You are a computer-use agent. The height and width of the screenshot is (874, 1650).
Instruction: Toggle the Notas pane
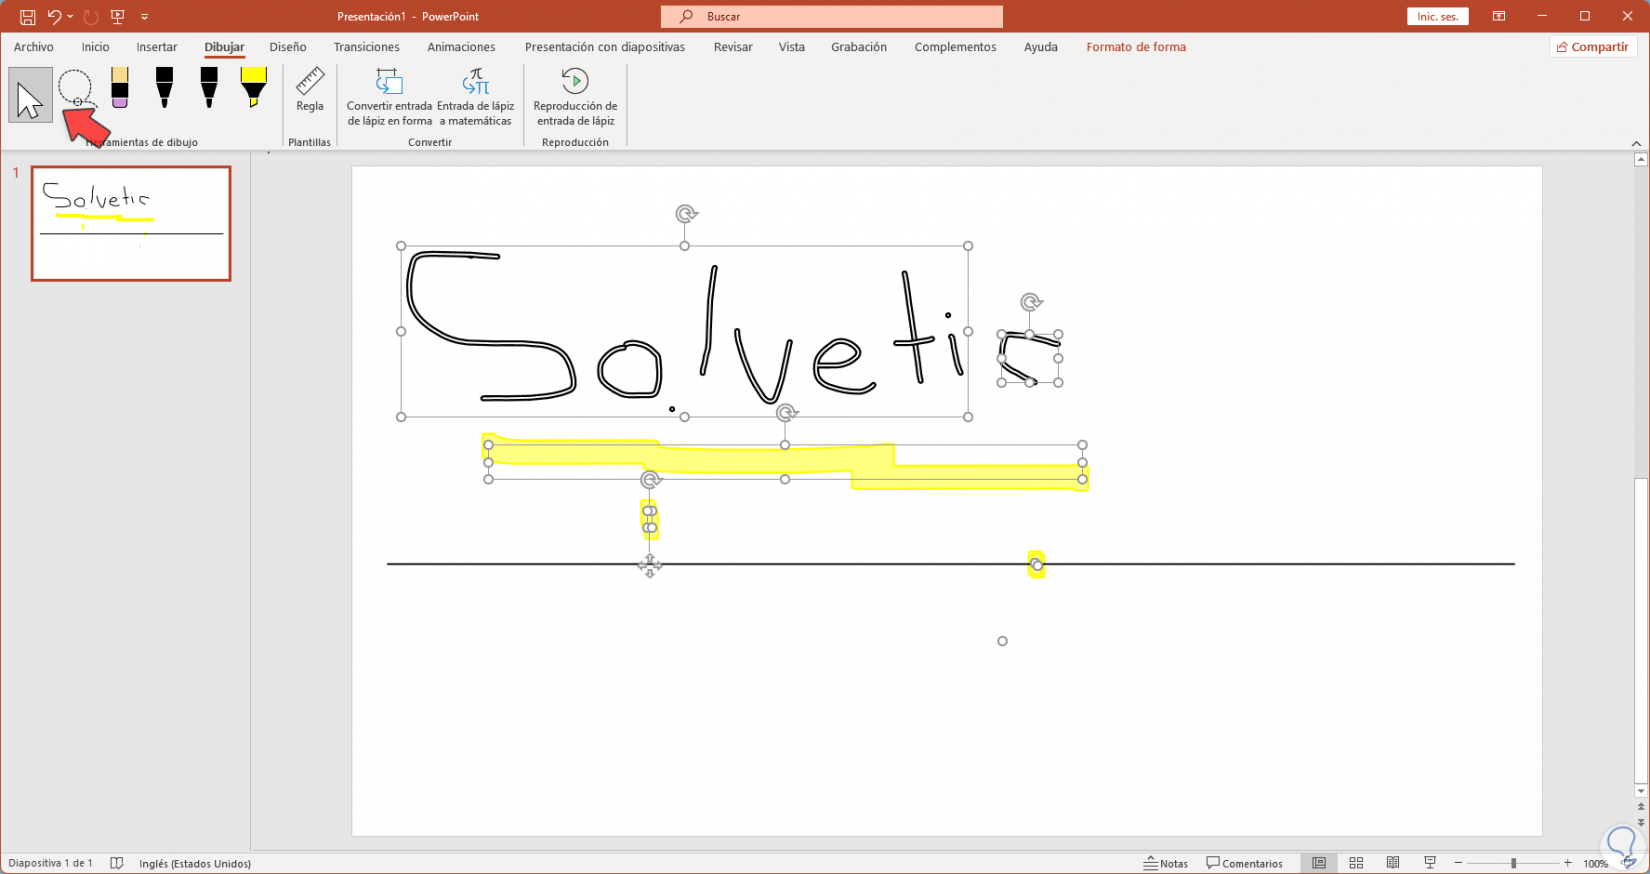tap(1166, 863)
